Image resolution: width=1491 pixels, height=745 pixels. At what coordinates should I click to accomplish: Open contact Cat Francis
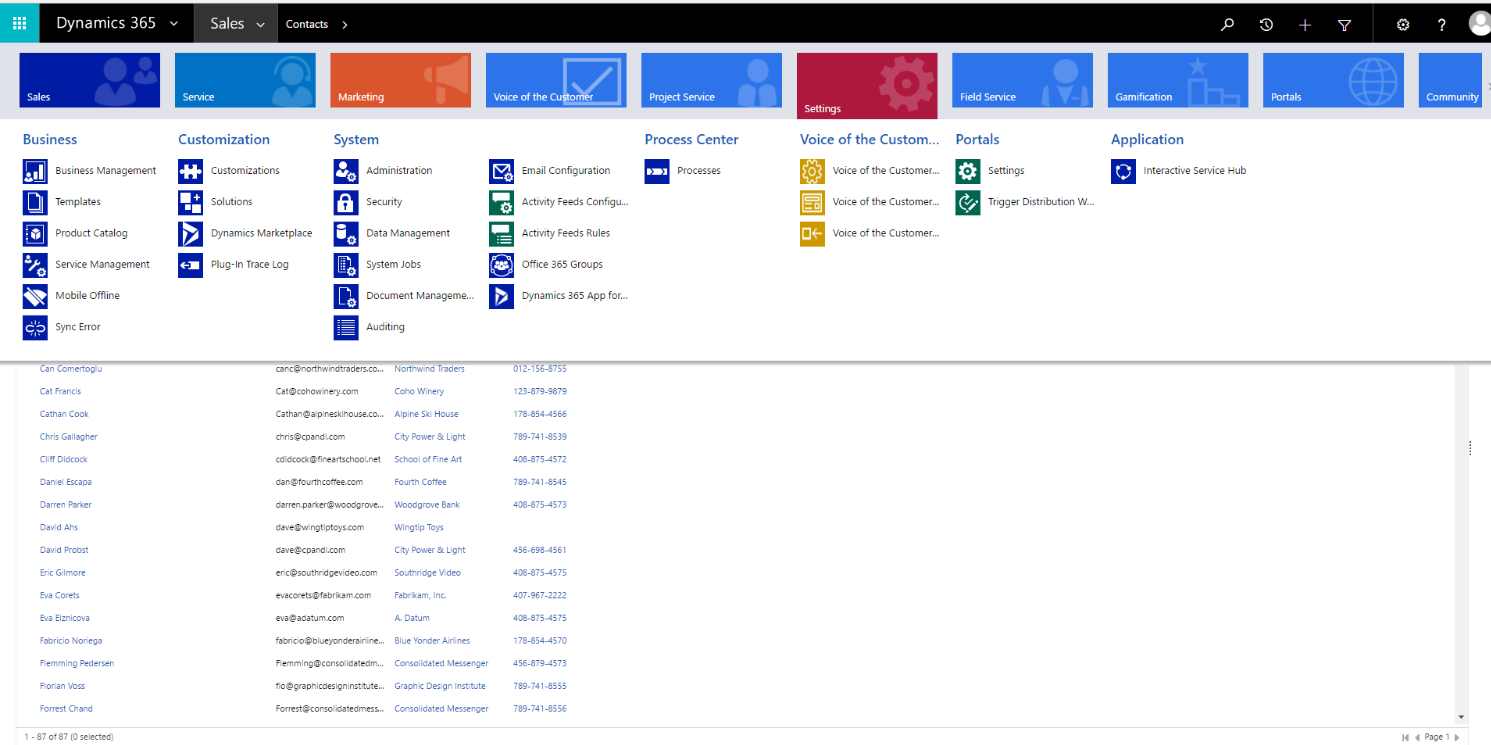[61, 392]
